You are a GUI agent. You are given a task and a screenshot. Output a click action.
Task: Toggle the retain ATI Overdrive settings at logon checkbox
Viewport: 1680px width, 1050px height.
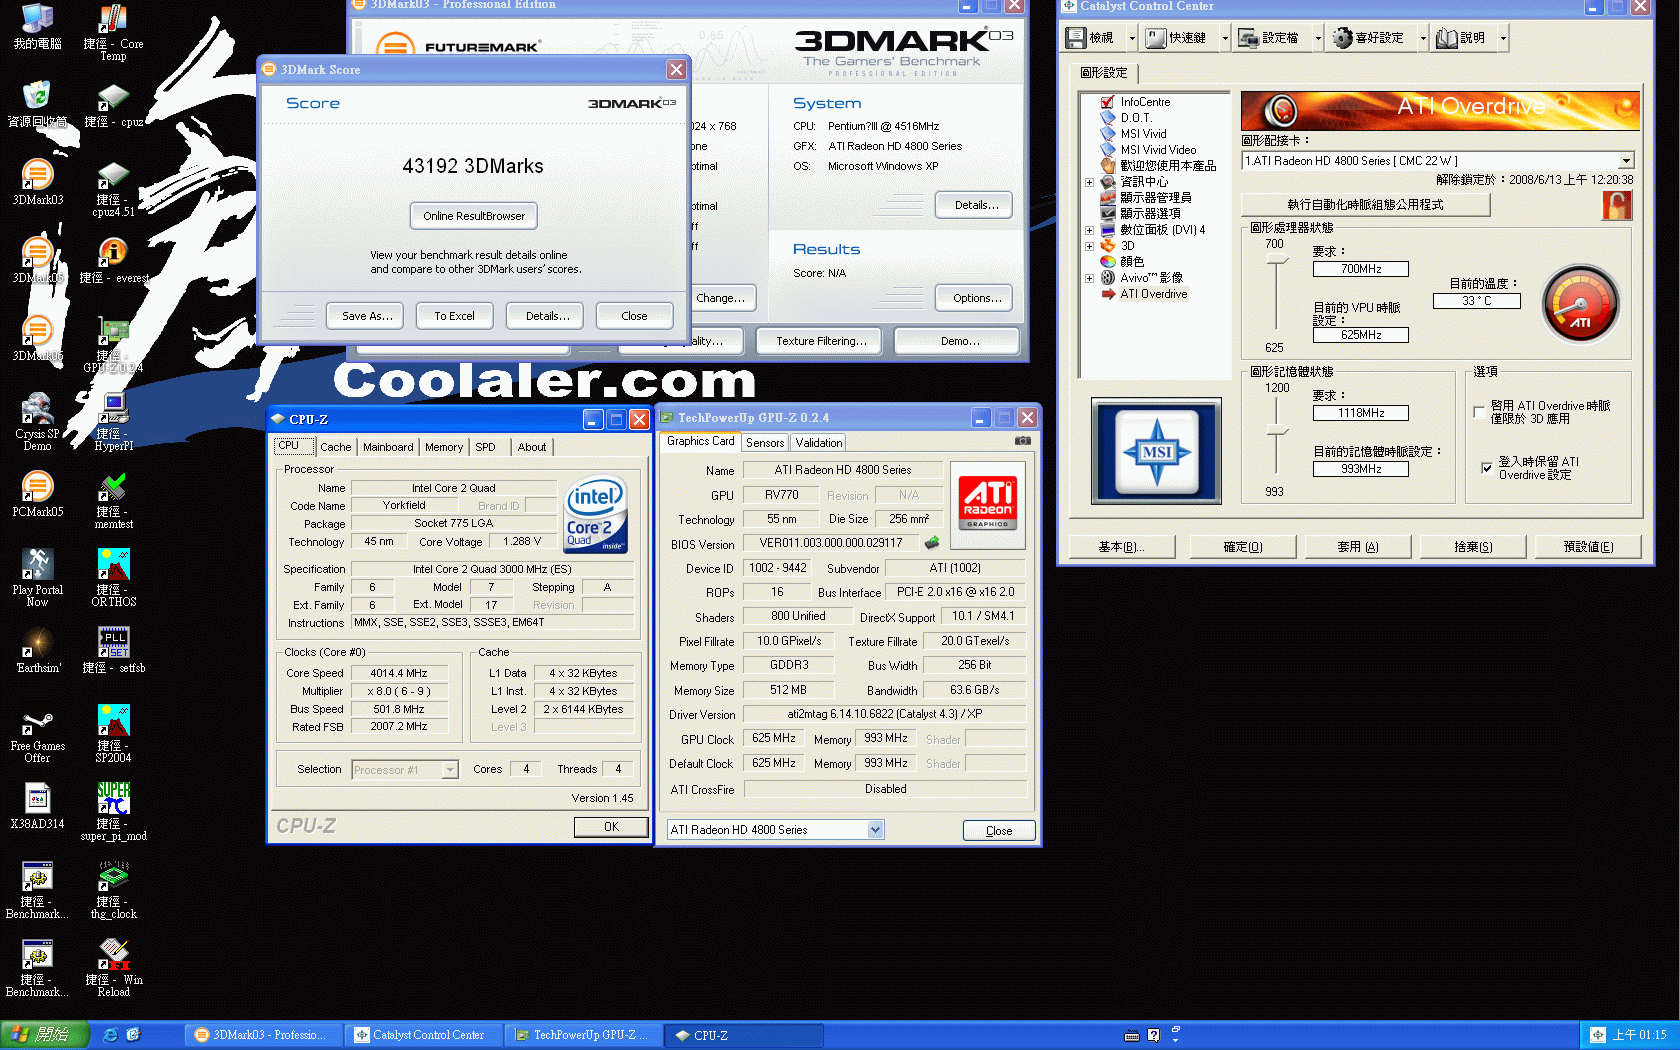tap(1487, 467)
